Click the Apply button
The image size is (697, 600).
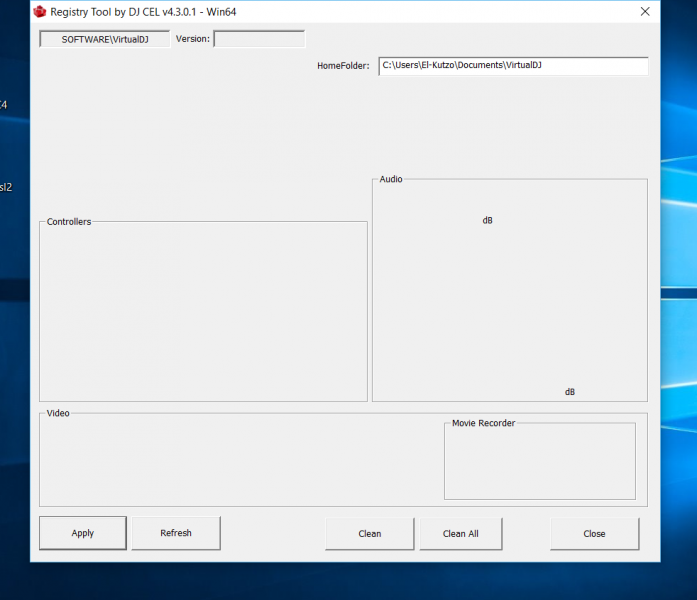pyautogui.click(x=83, y=533)
